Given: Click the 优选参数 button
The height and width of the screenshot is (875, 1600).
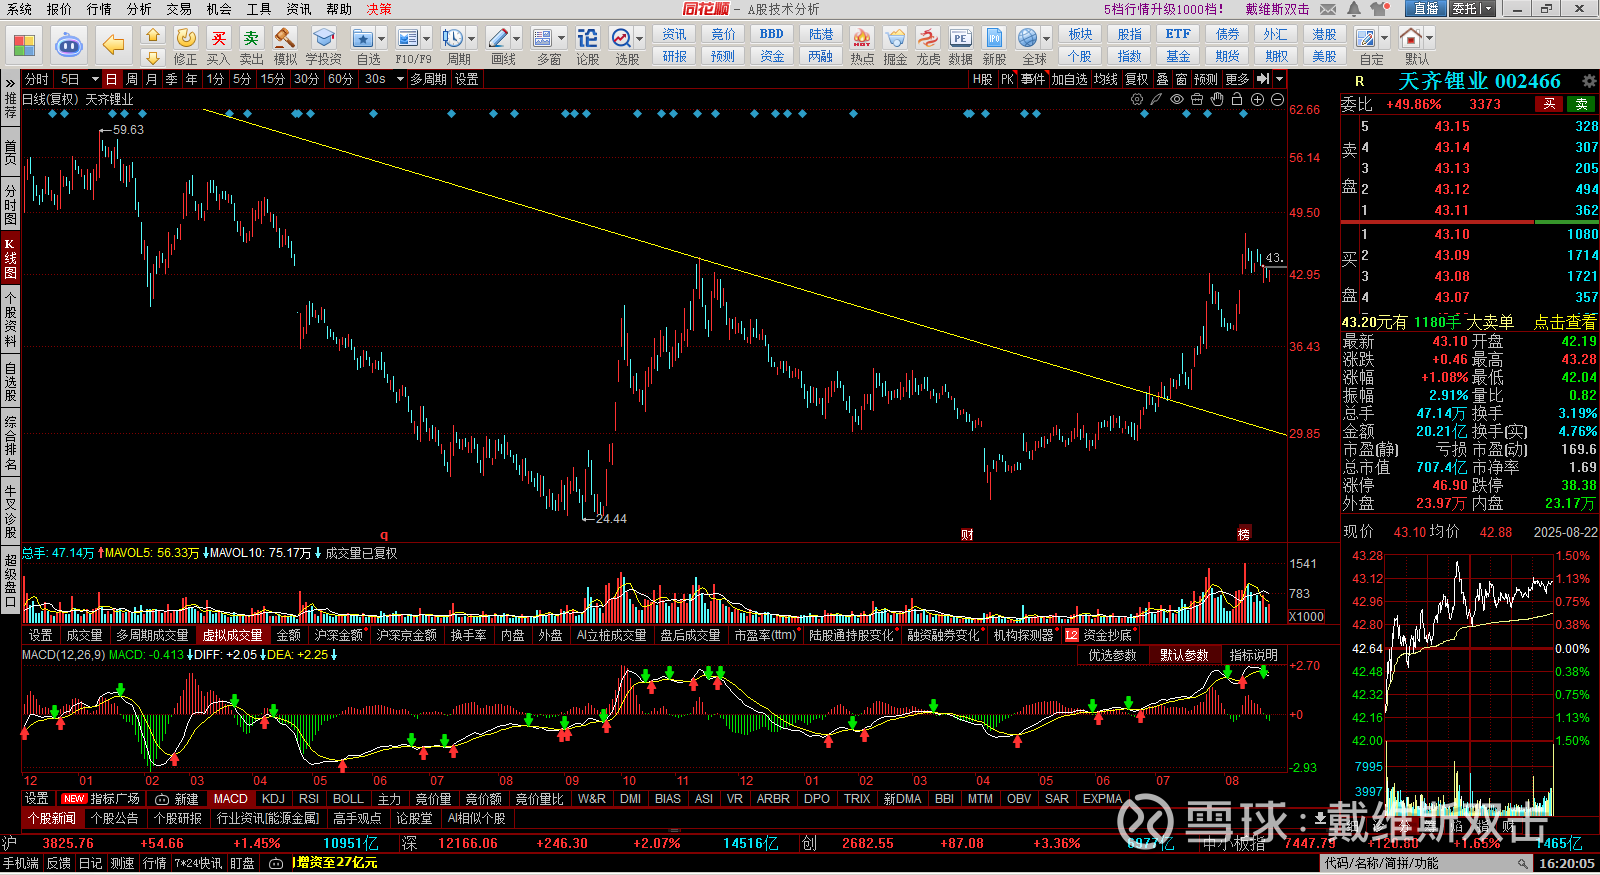Looking at the screenshot, I should [x=1112, y=655].
